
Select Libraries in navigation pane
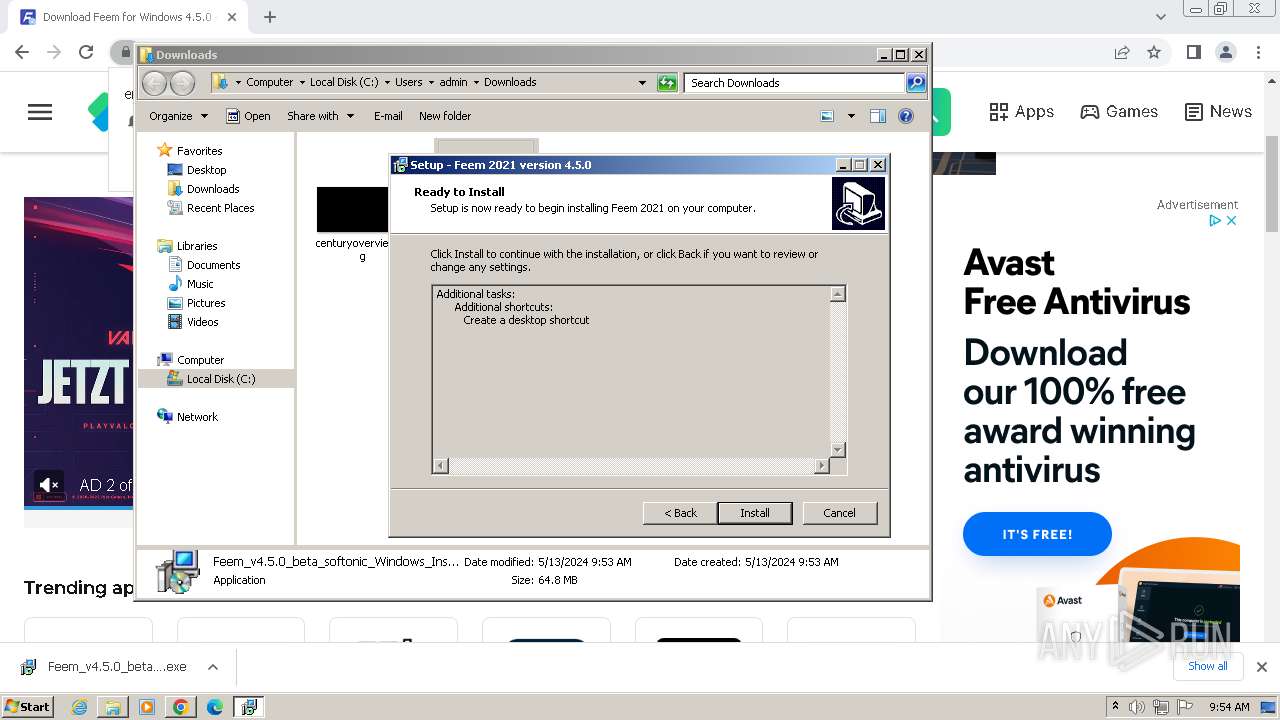click(x=197, y=246)
